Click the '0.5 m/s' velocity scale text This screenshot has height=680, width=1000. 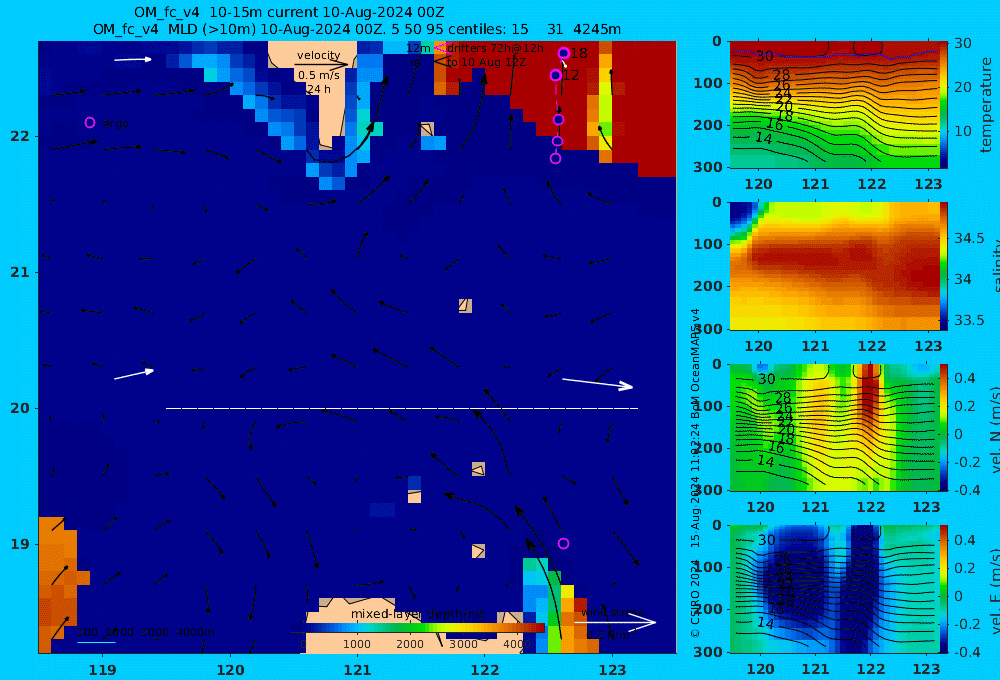click(x=319, y=75)
